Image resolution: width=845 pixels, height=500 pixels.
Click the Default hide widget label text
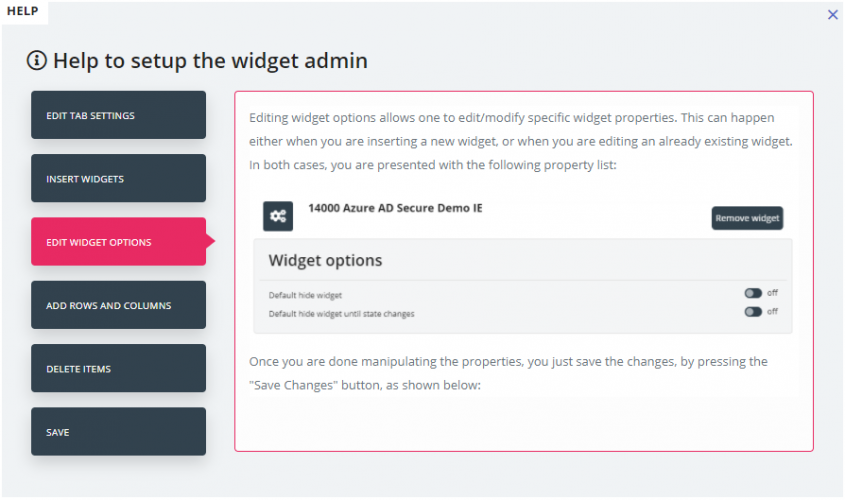(305, 295)
